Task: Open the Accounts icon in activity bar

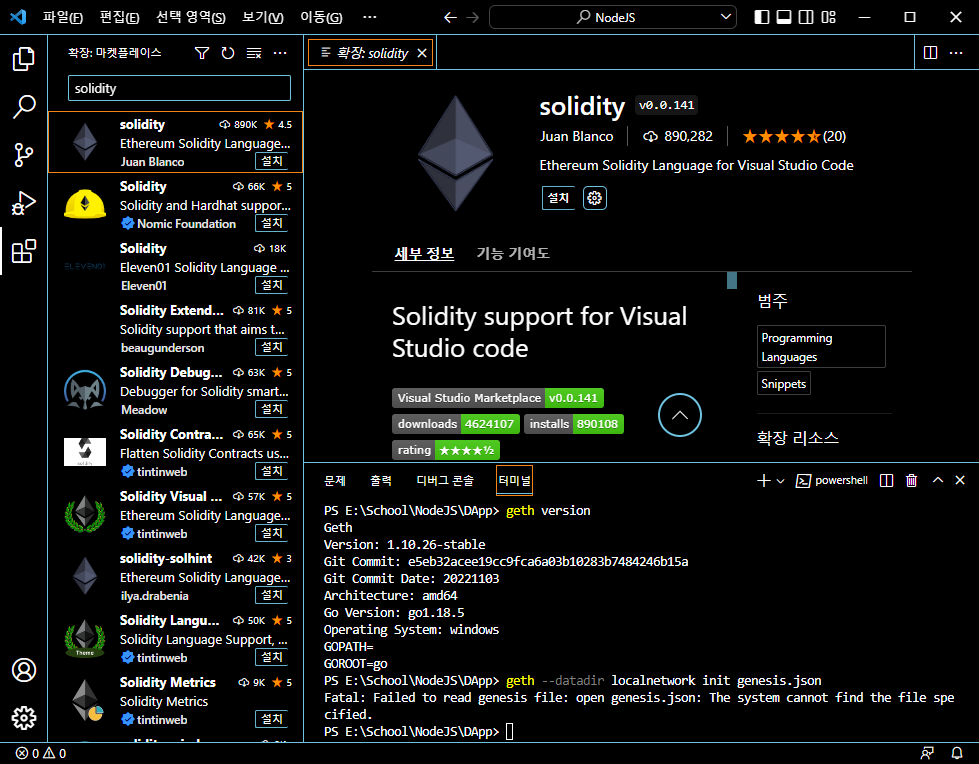Action: point(24,670)
